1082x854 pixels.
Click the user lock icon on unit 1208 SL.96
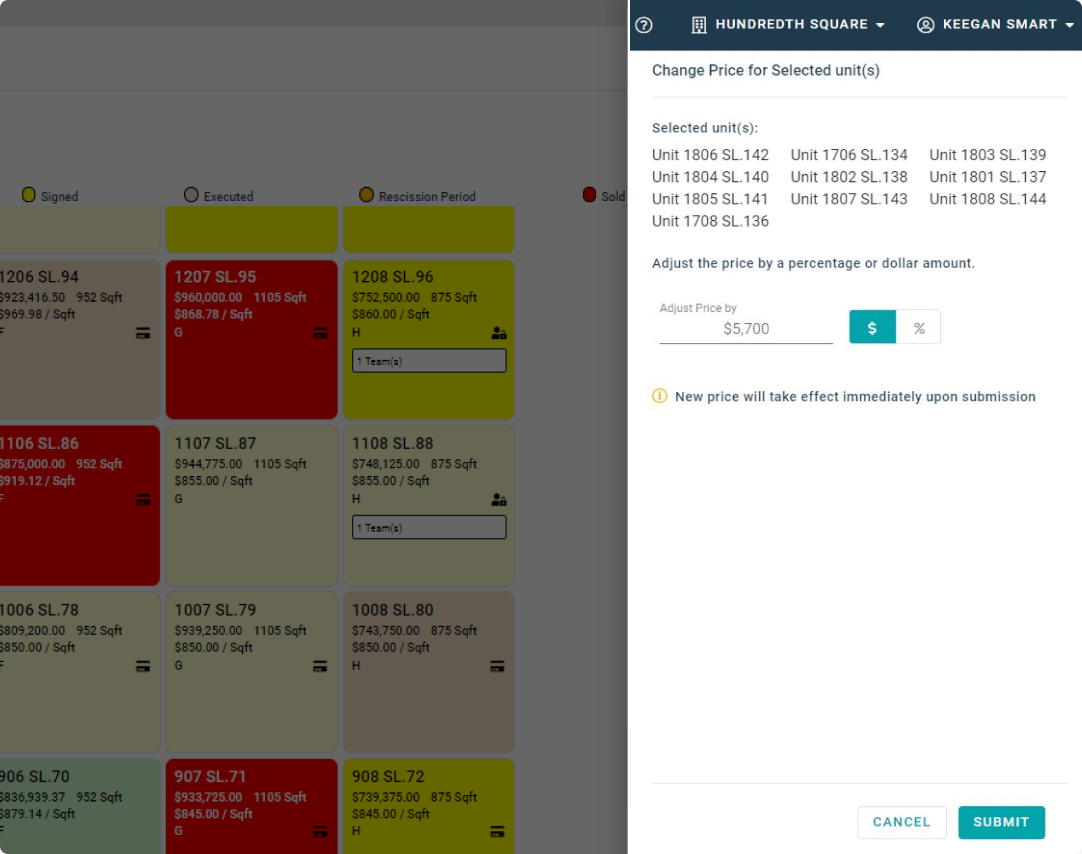tap(498, 333)
